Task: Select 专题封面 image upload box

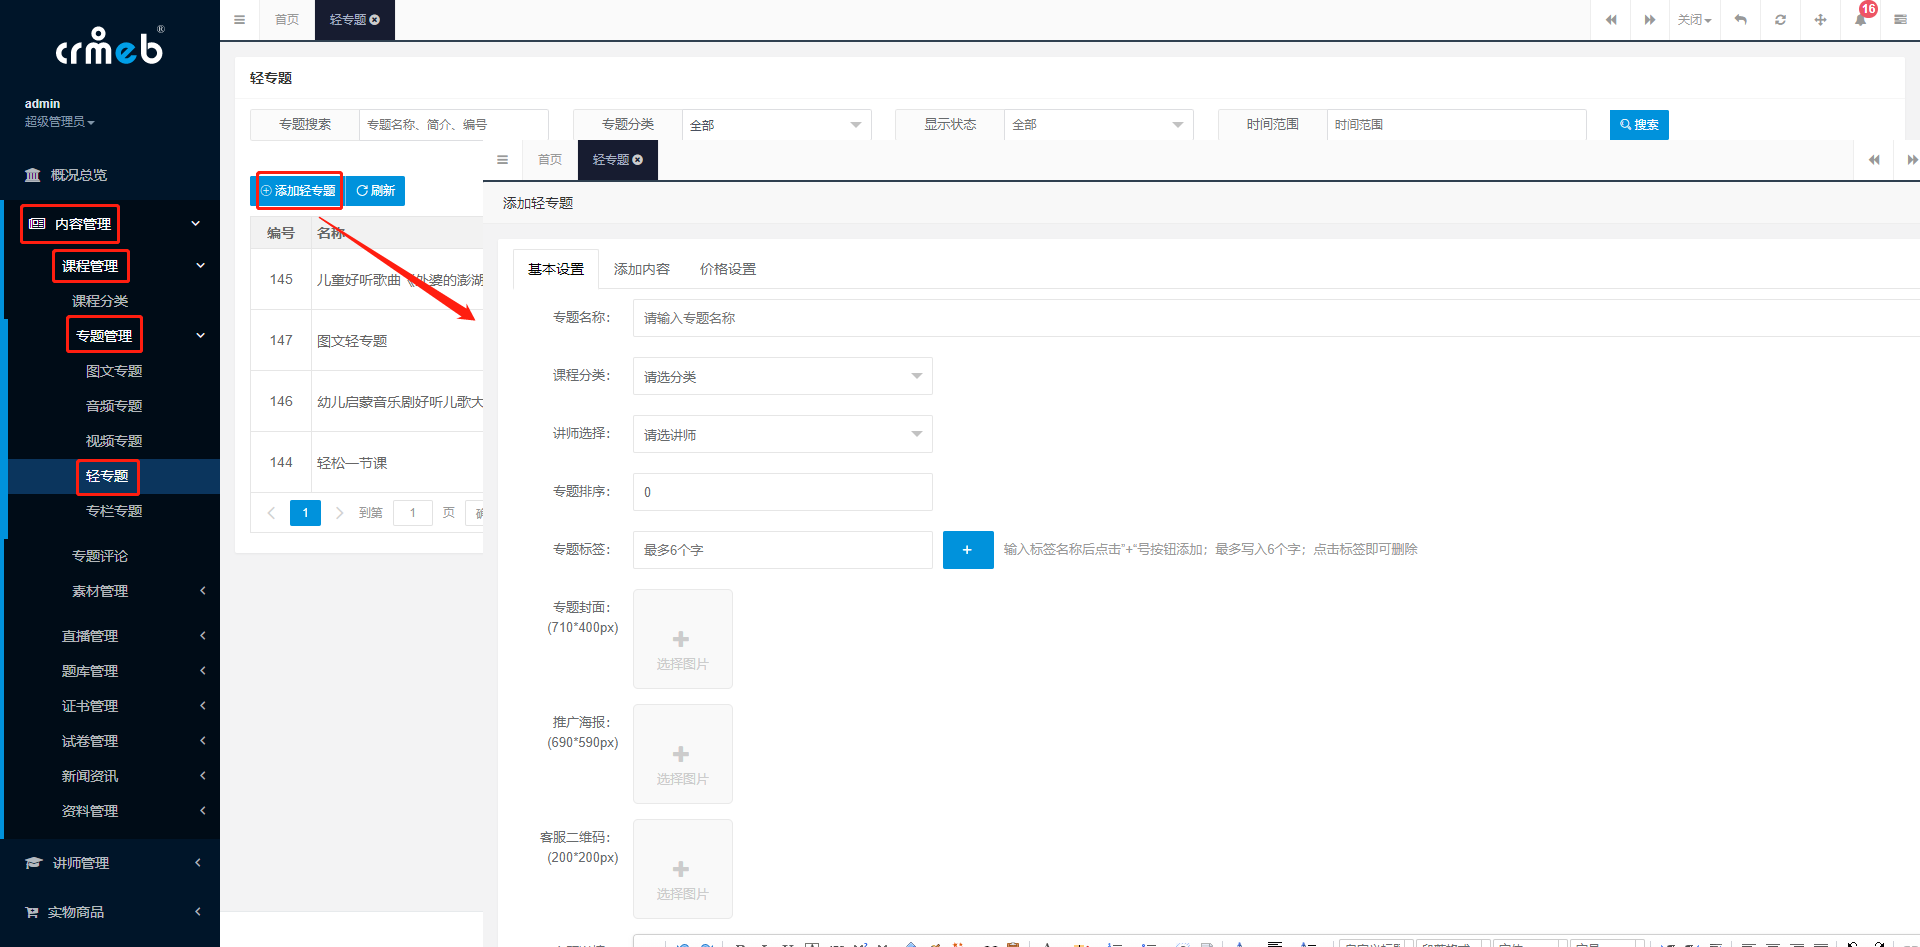Action: [x=682, y=640]
